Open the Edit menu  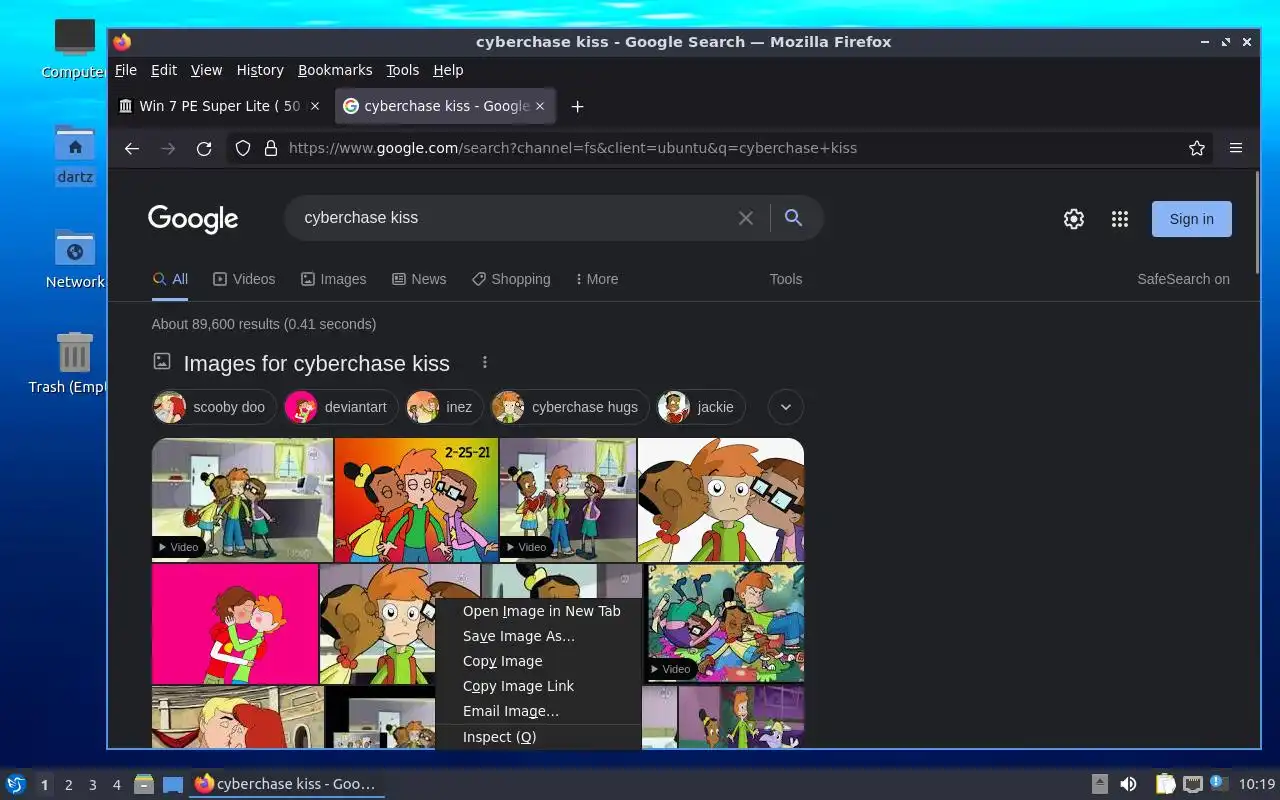(x=164, y=70)
